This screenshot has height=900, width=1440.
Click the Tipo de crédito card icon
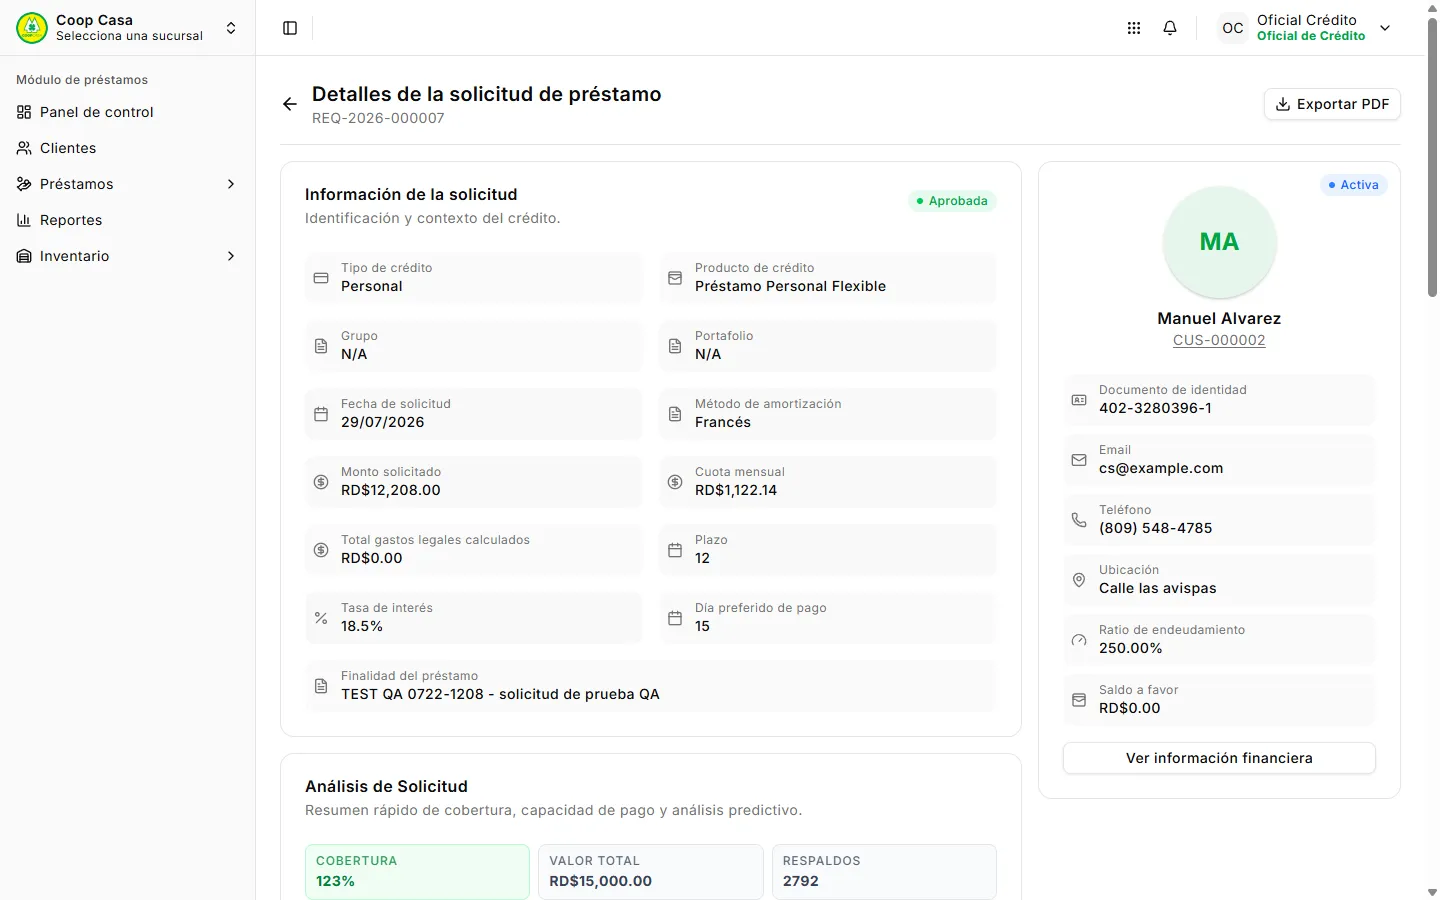(321, 278)
